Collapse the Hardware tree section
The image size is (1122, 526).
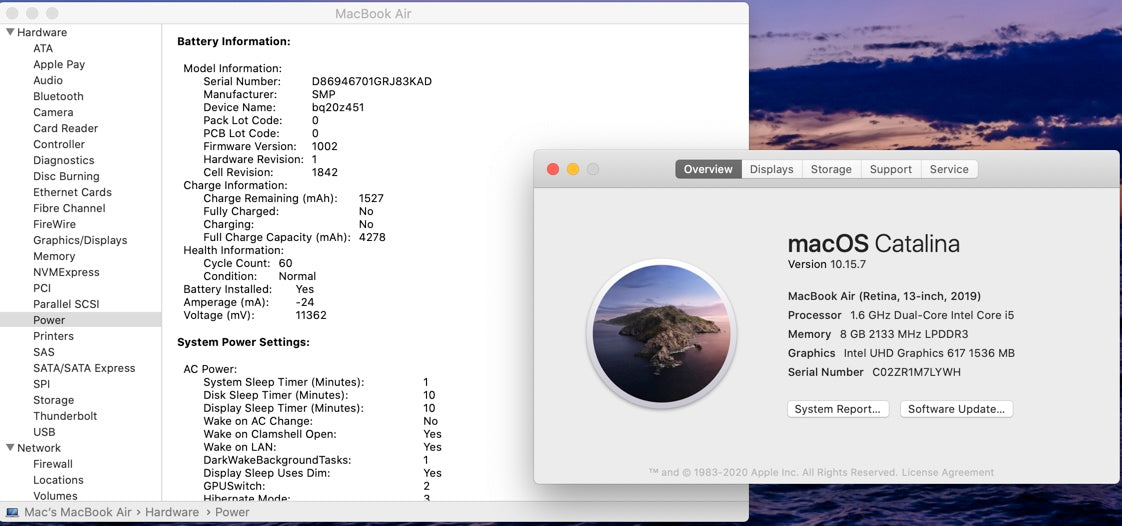[x=10, y=32]
